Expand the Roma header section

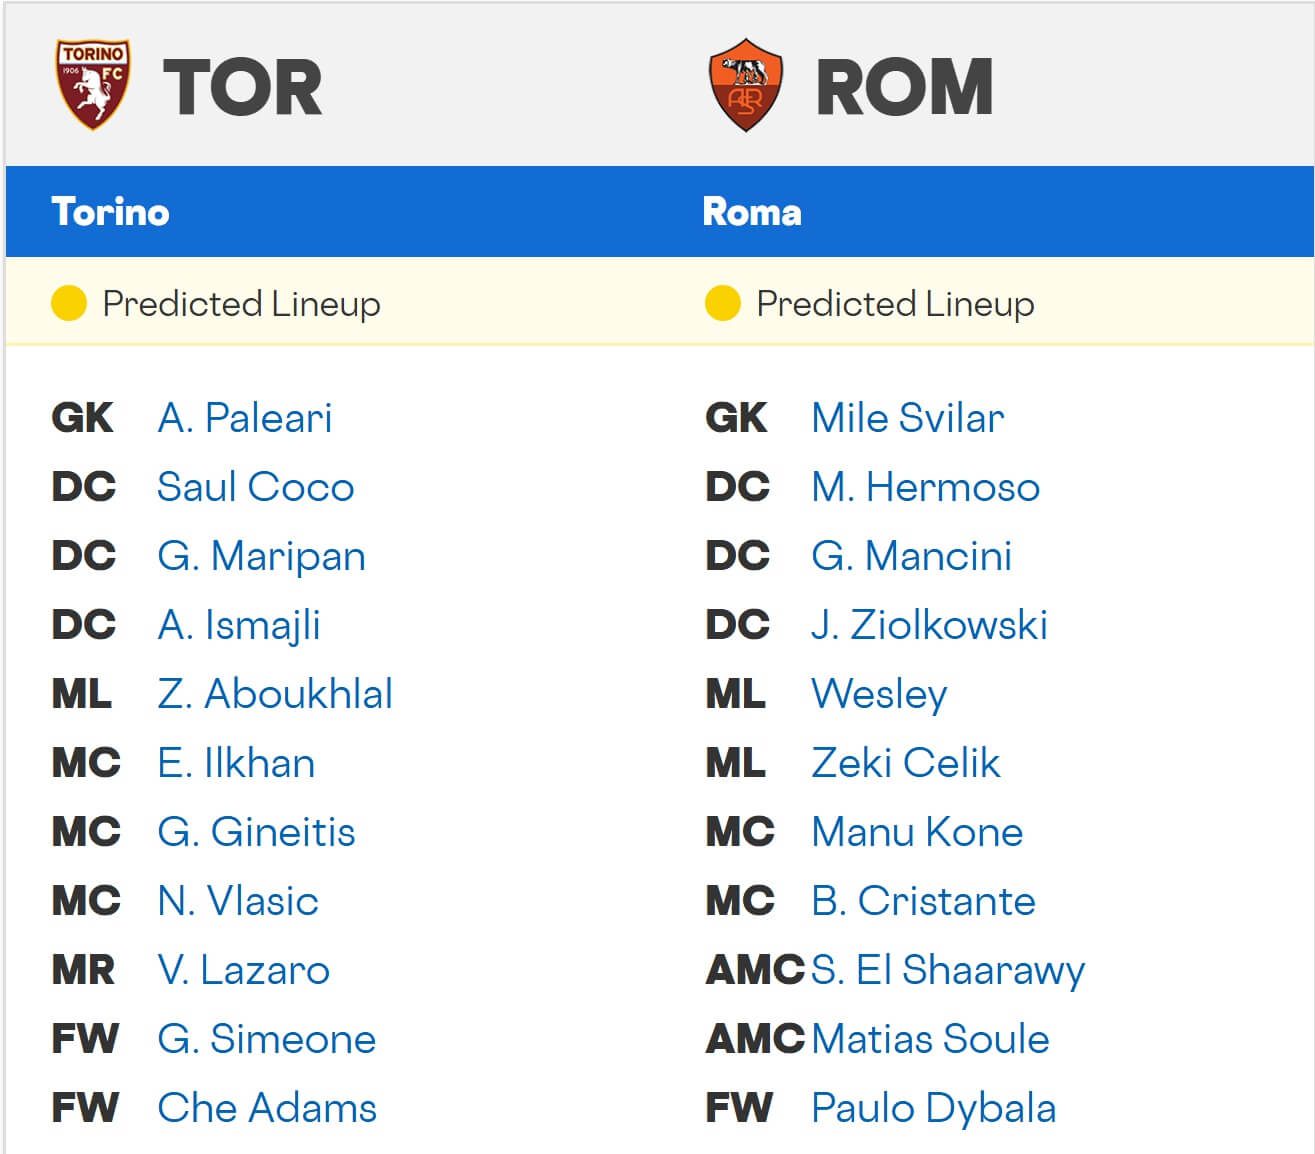[753, 212]
